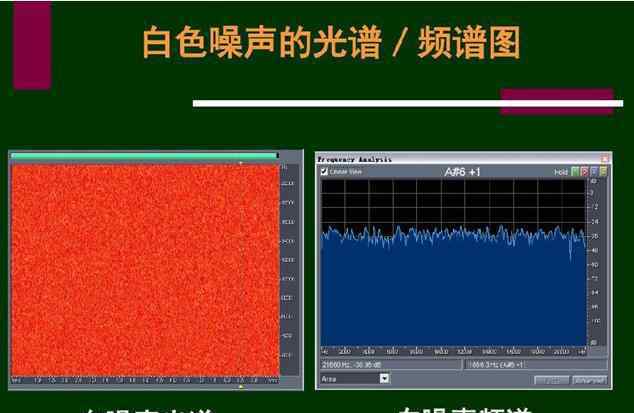Click the blue frequency spectrum graph
The width and height of the screenshot is (634, 413).
click(x=453, y=263)
